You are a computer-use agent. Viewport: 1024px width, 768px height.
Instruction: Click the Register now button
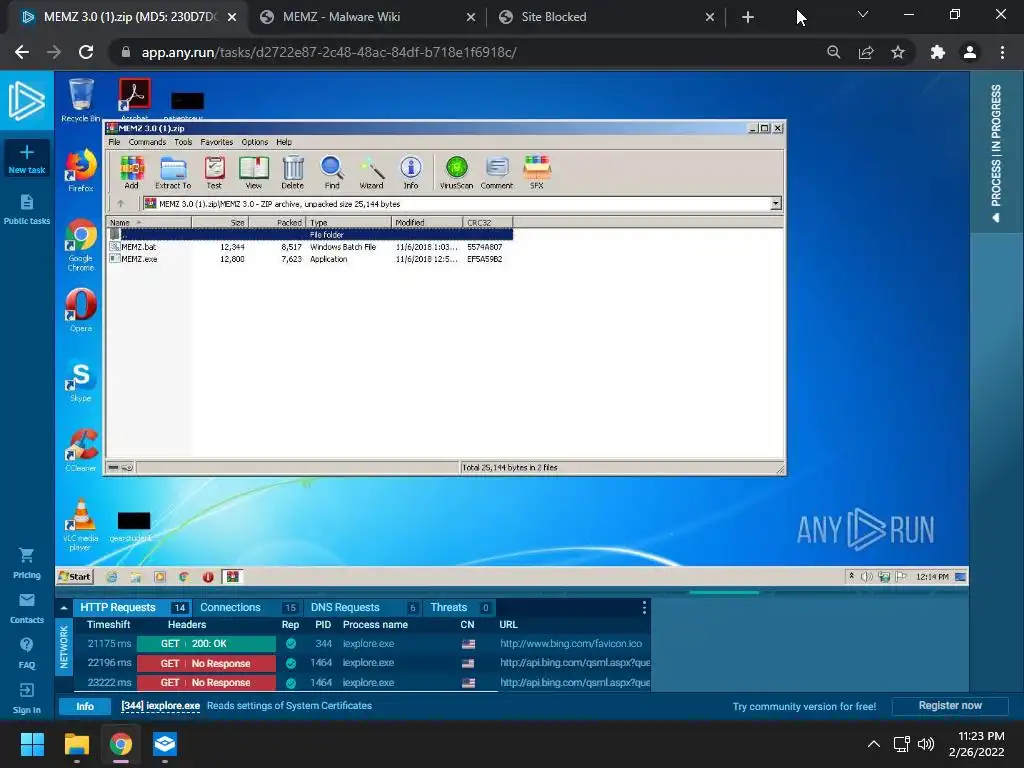950,706
